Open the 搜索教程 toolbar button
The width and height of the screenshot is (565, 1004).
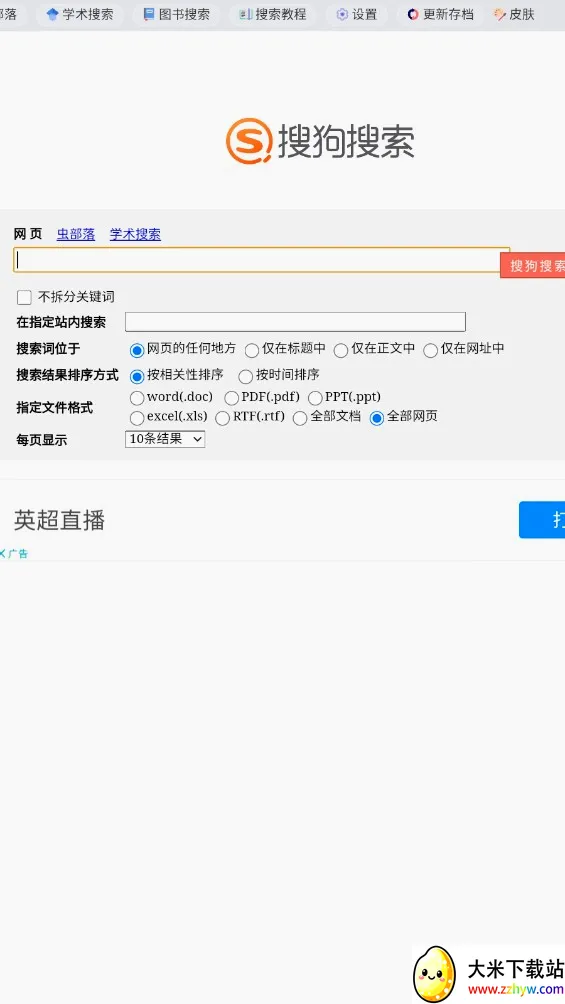[x=272, y=14]
